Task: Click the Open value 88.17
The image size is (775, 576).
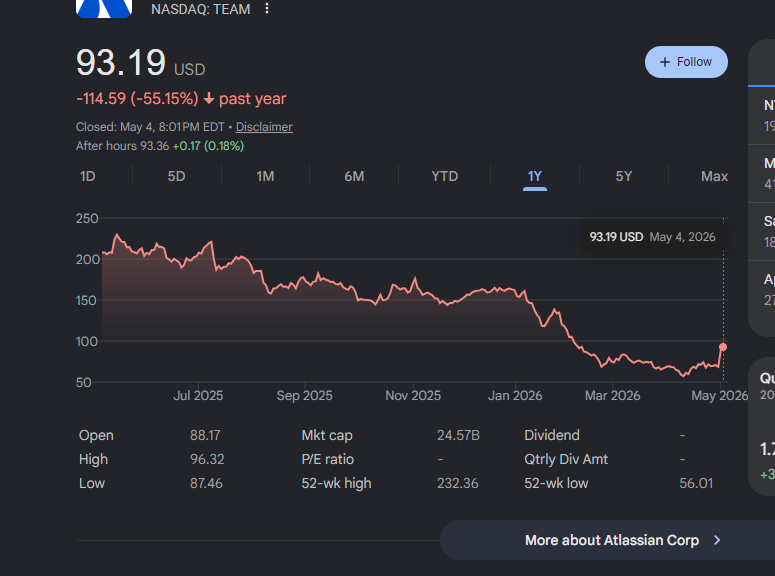Action: click(x=205, y=436)
